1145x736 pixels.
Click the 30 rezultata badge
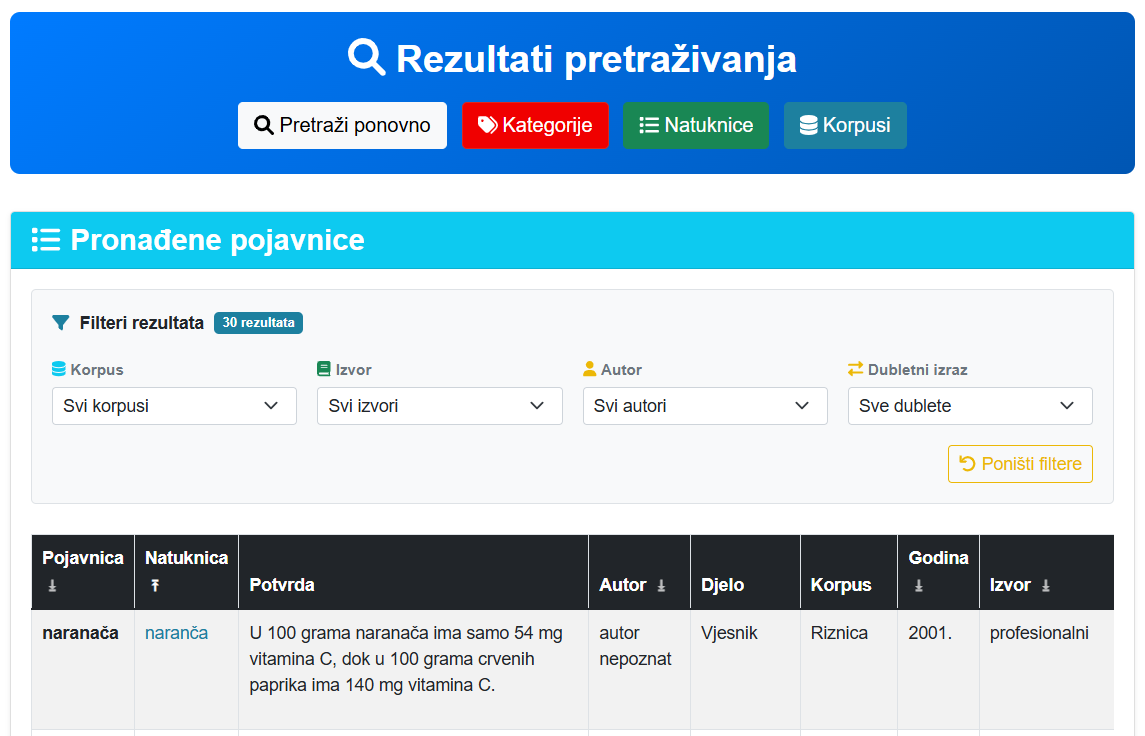pos(258,323)
